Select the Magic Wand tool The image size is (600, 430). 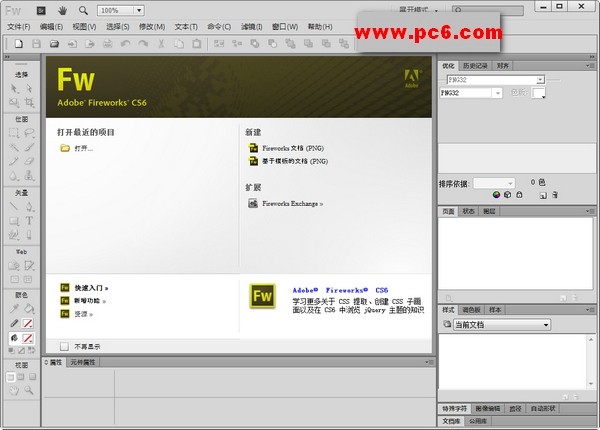[14, 147]
